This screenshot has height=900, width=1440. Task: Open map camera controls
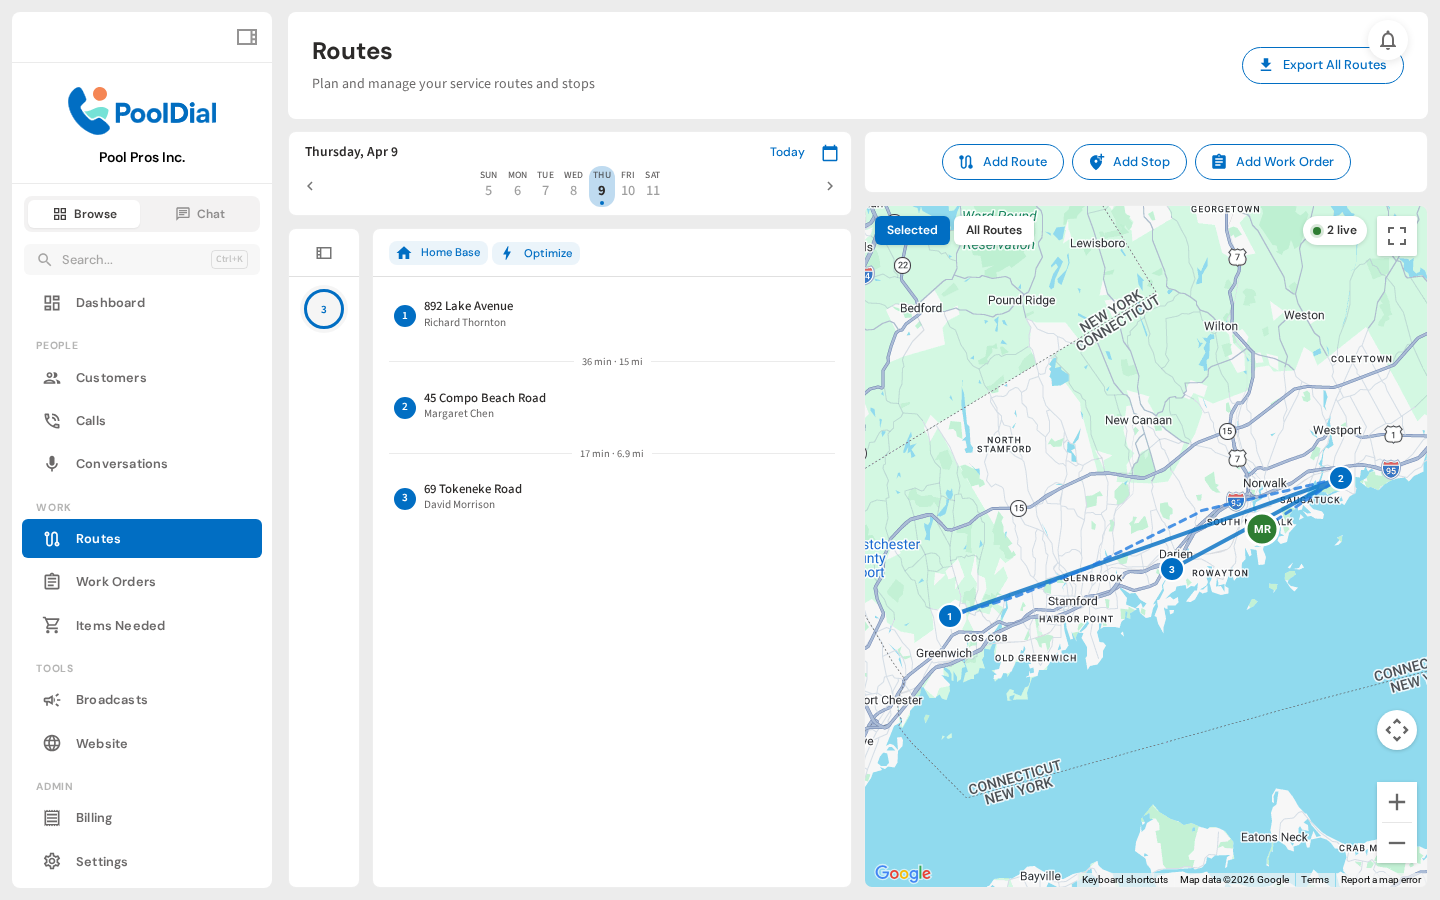pyautogui.click(x=1396, y=730)
